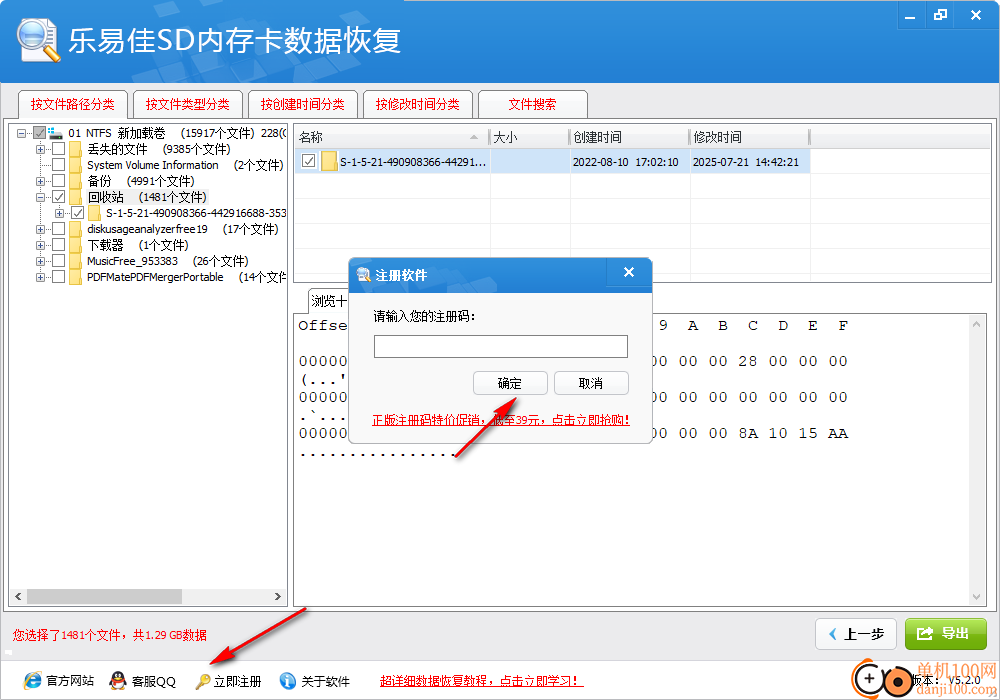Click the folder icon of 备份
This screenshot has height=700, width=1000.
(x=76, y=181)
